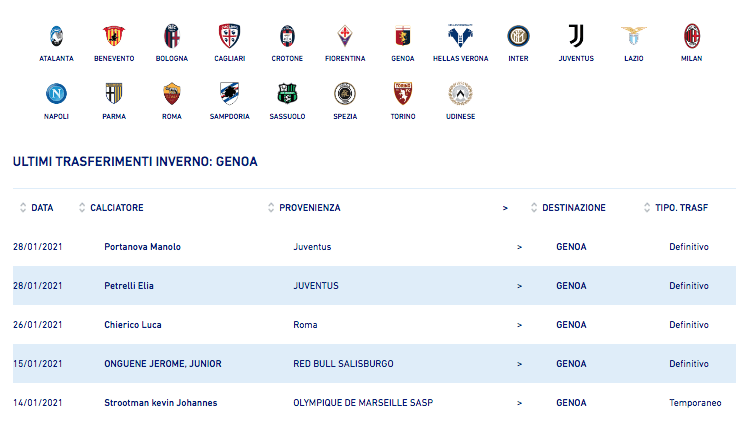Image resolution: width=745 pixels, height=439 pixels.
Task: Choose the Milan team badge
Action: (x=691, y=37)
